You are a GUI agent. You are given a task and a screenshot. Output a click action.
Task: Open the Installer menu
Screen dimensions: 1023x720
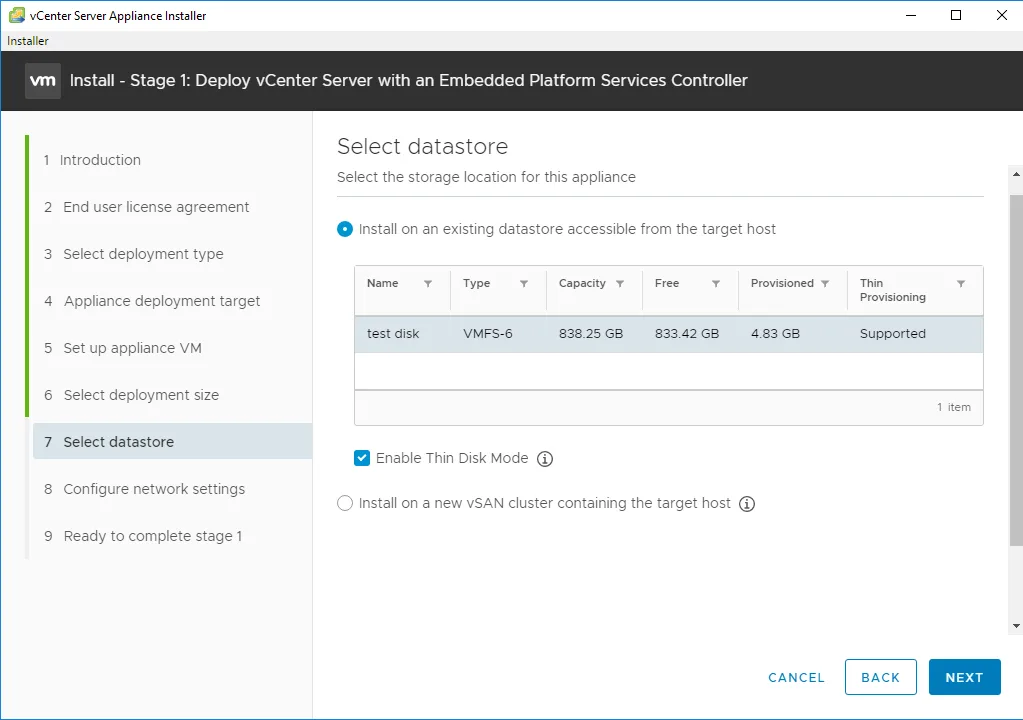pyautogui.click(x=27, y=40)
